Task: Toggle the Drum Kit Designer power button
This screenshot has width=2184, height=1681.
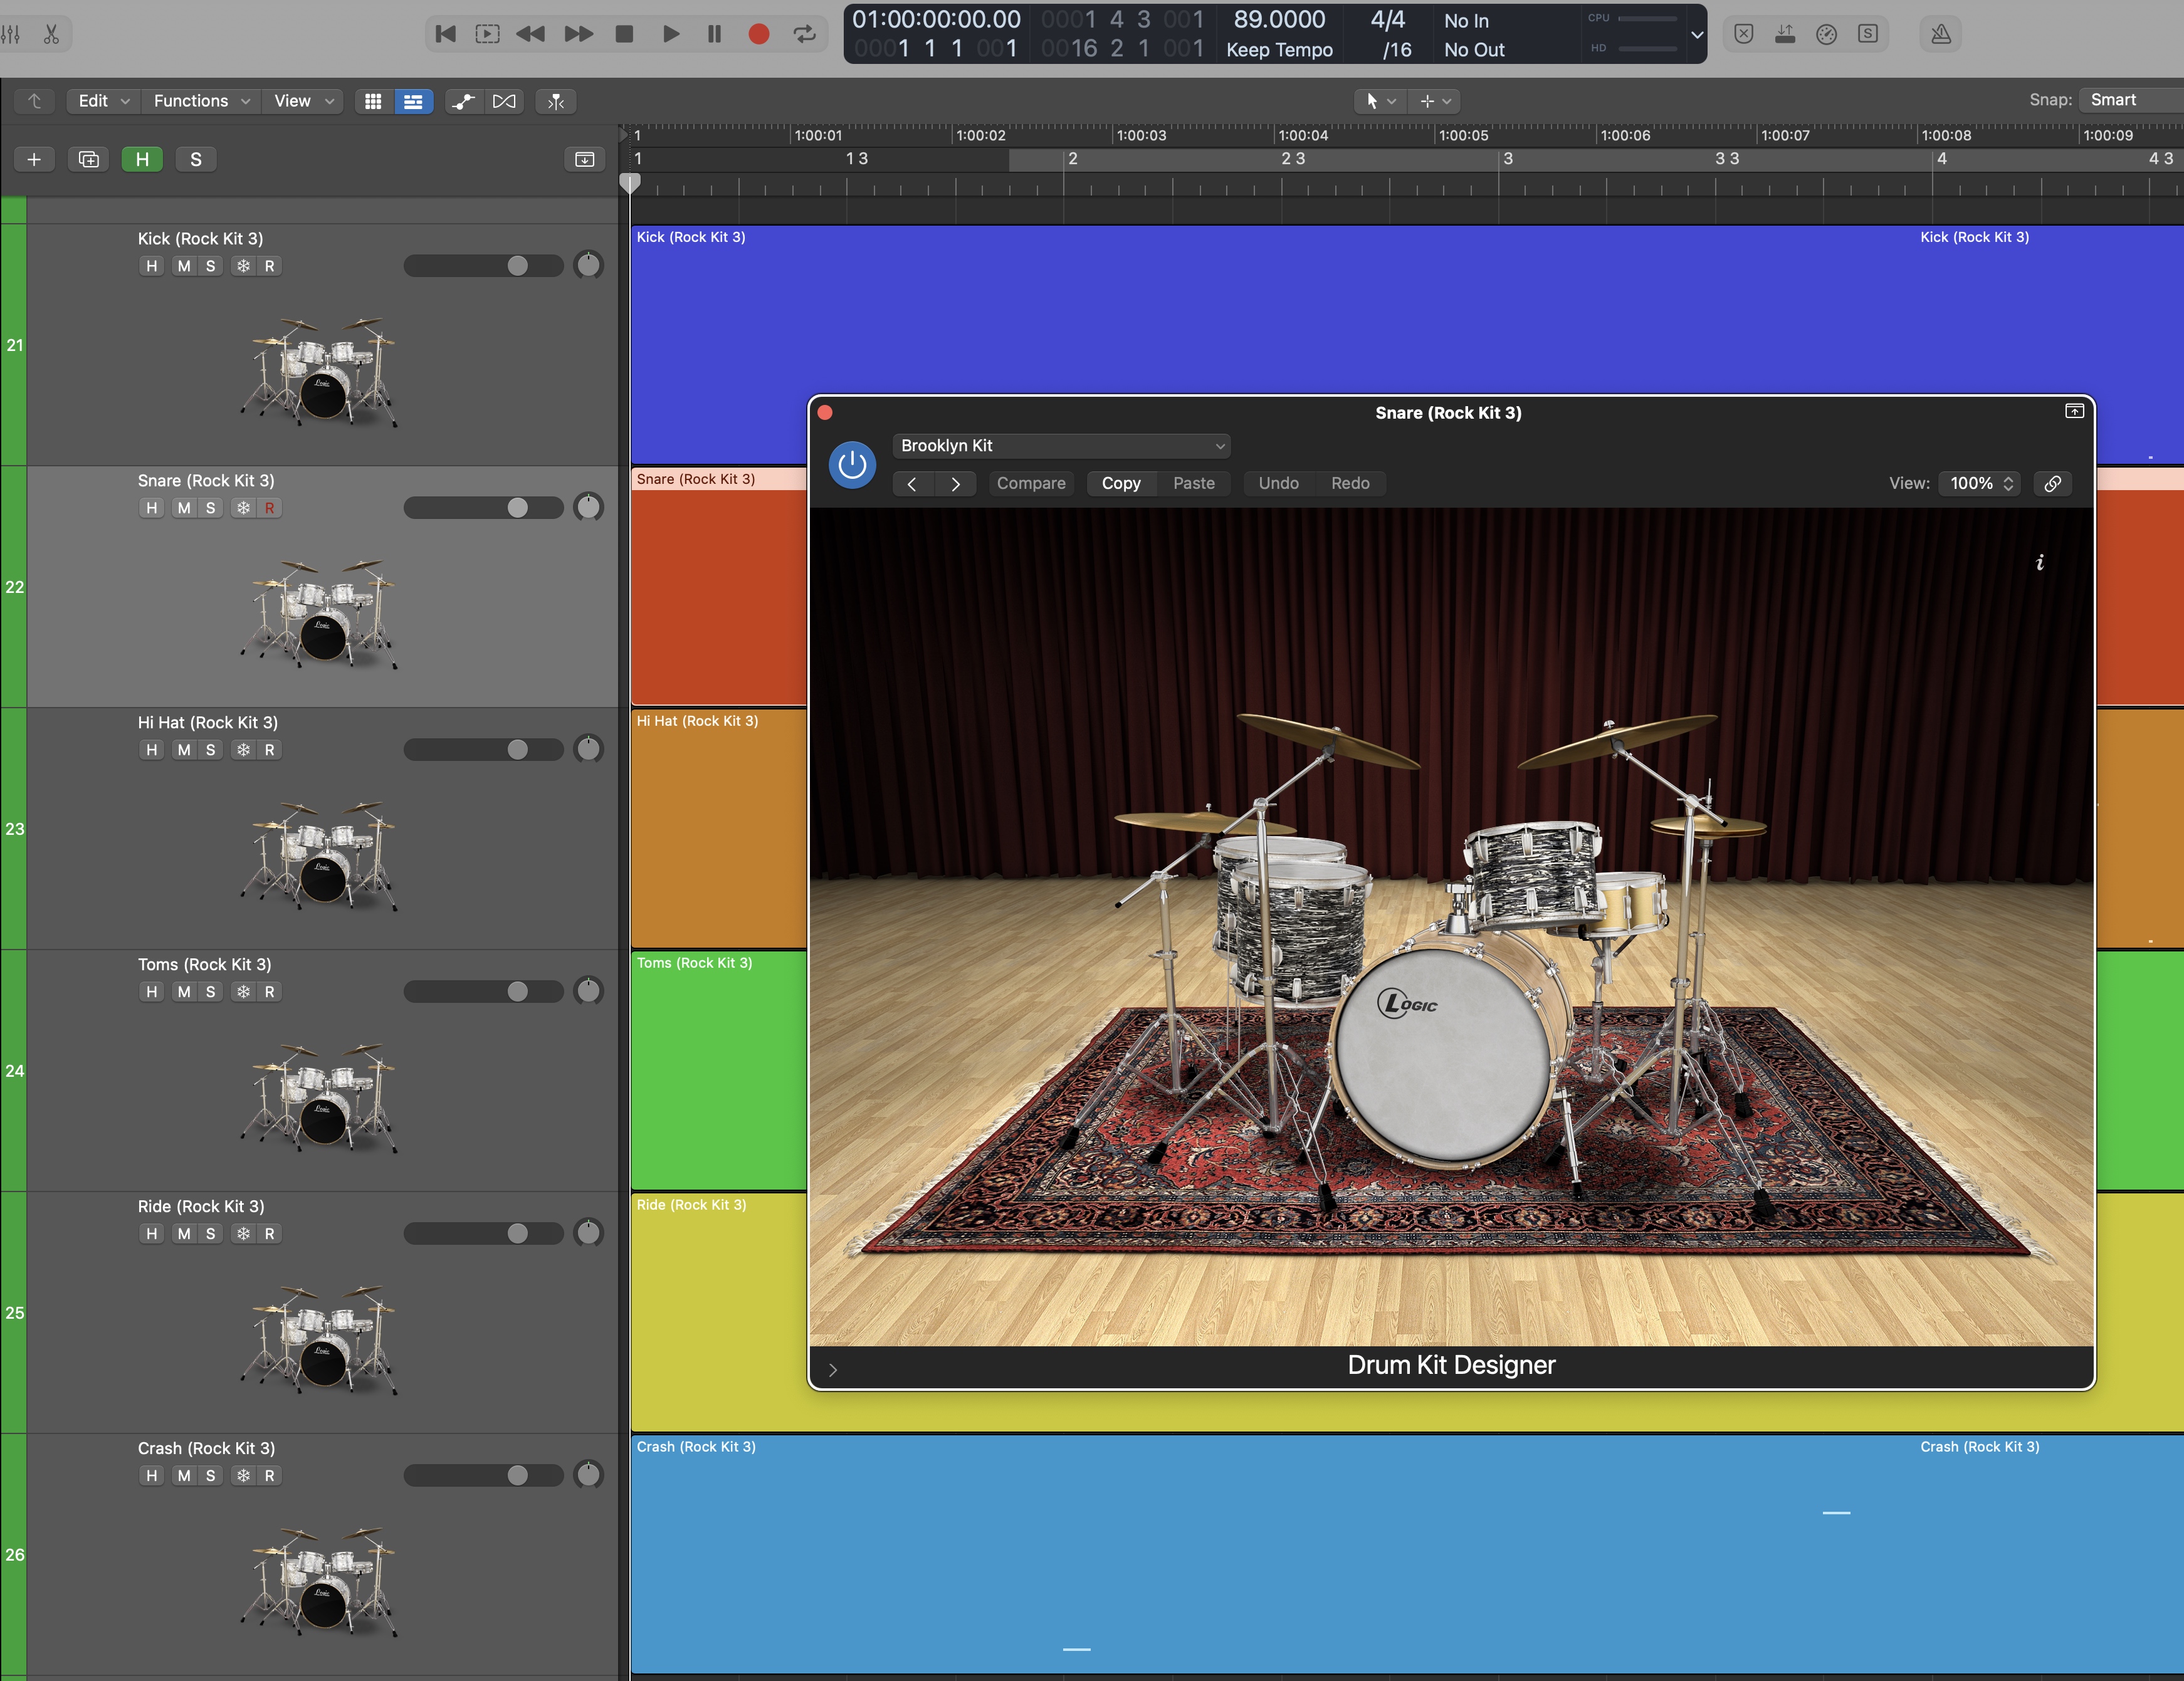Action: (852, 465)
